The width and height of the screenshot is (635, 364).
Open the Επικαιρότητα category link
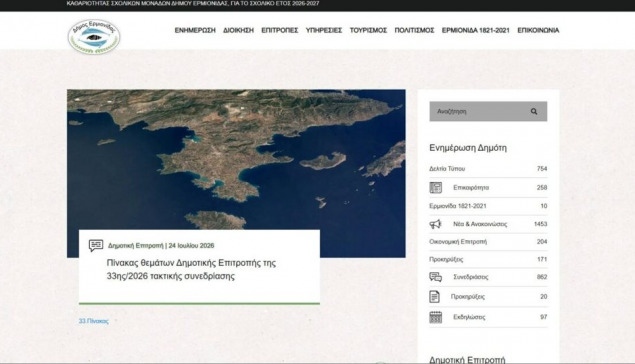471,187
